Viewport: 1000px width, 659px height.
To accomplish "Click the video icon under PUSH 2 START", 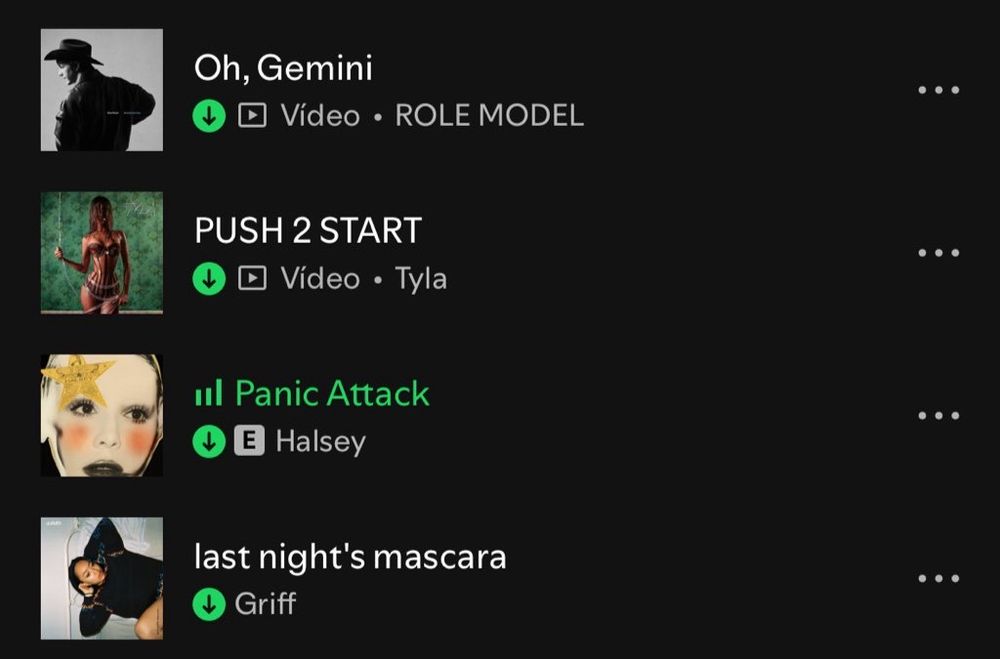I will [253, 278].
